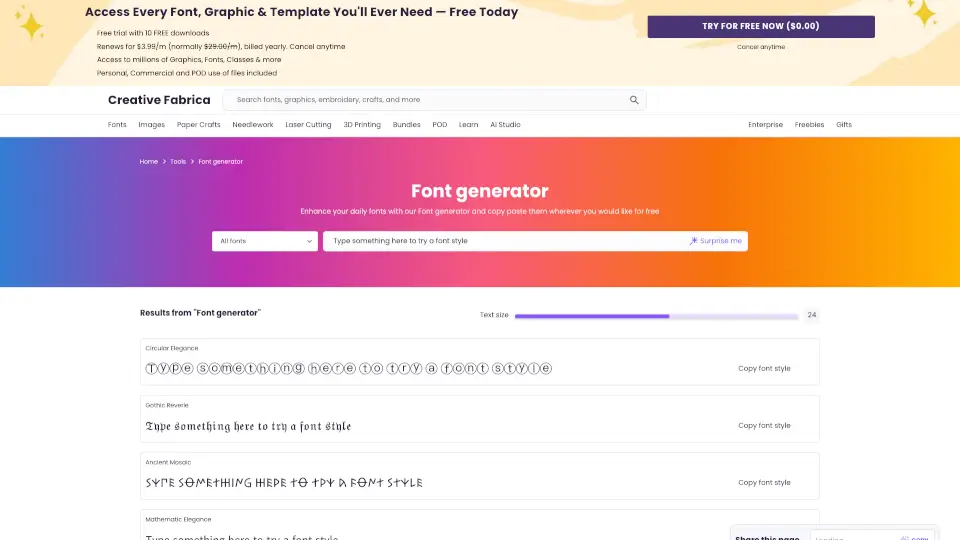Click Home breadcrumb link

(x=149, y=162)
